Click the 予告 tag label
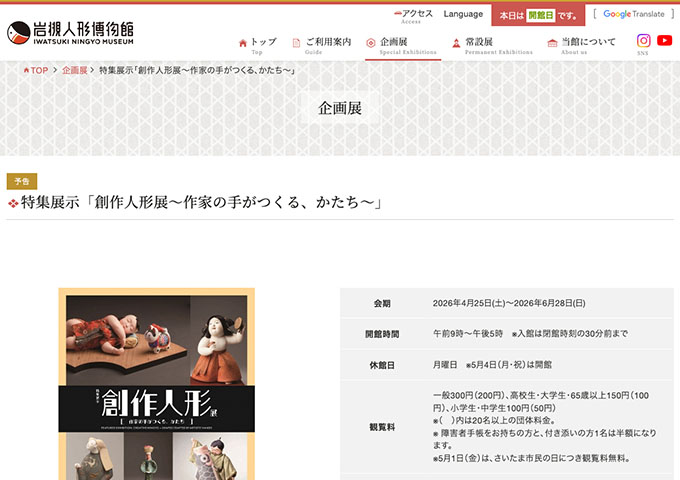Image resolution: width=680 pixels, height=480 pixels. (x=22, y=181)
